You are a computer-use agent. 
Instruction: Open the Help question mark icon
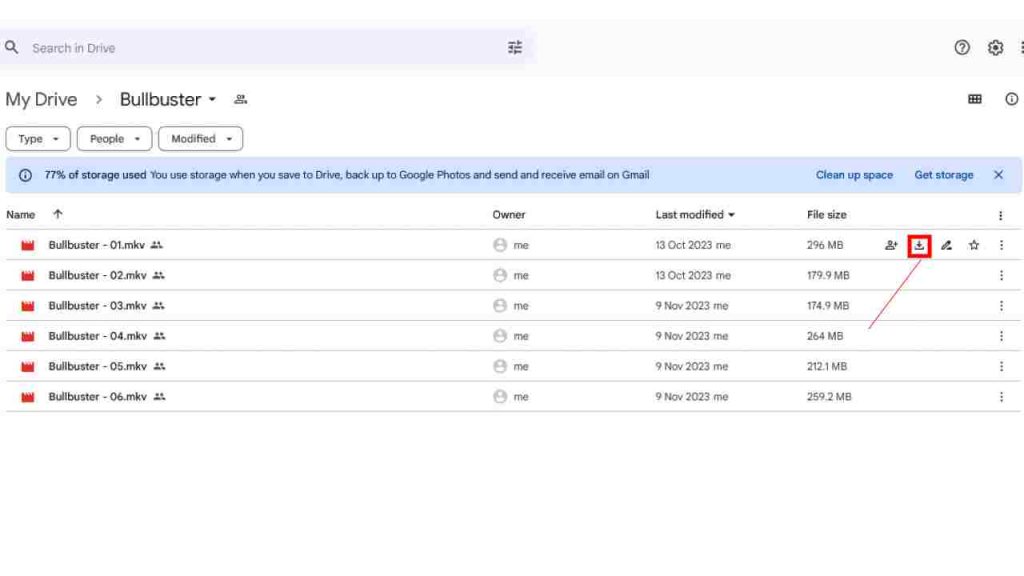962,48
